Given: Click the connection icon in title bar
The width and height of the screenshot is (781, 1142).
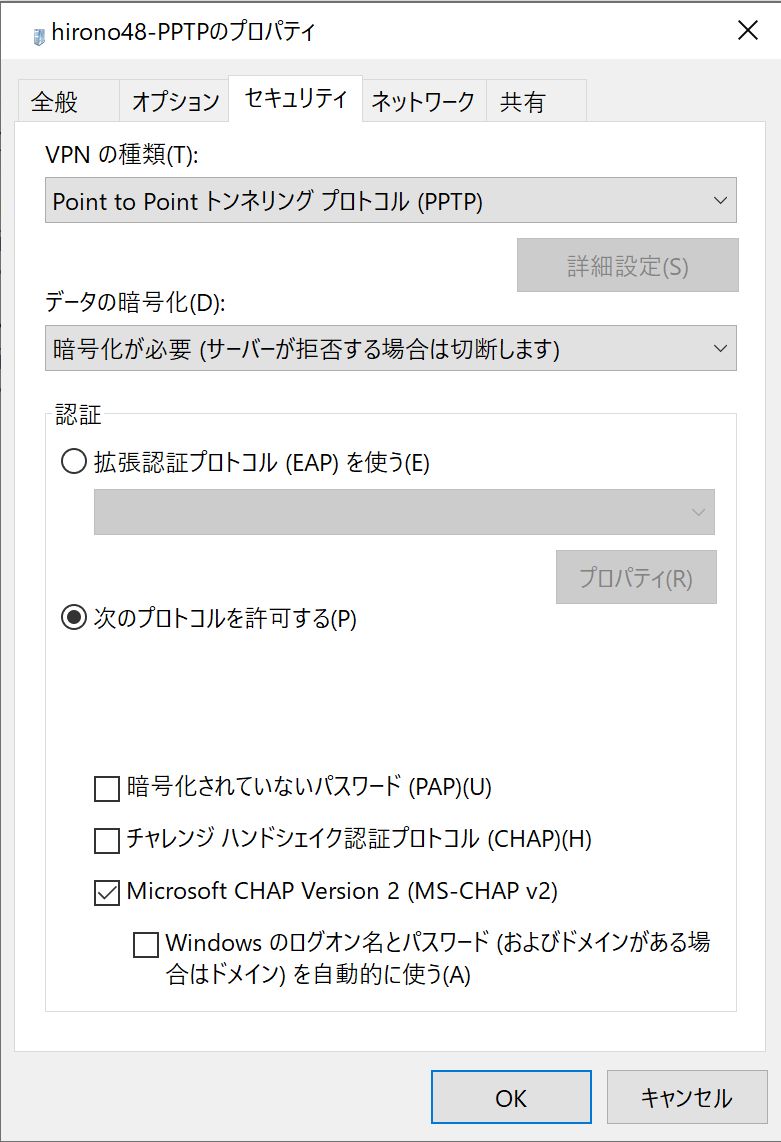Looking at the screenshot, I should pyautogui.click(x=39, y=35).
